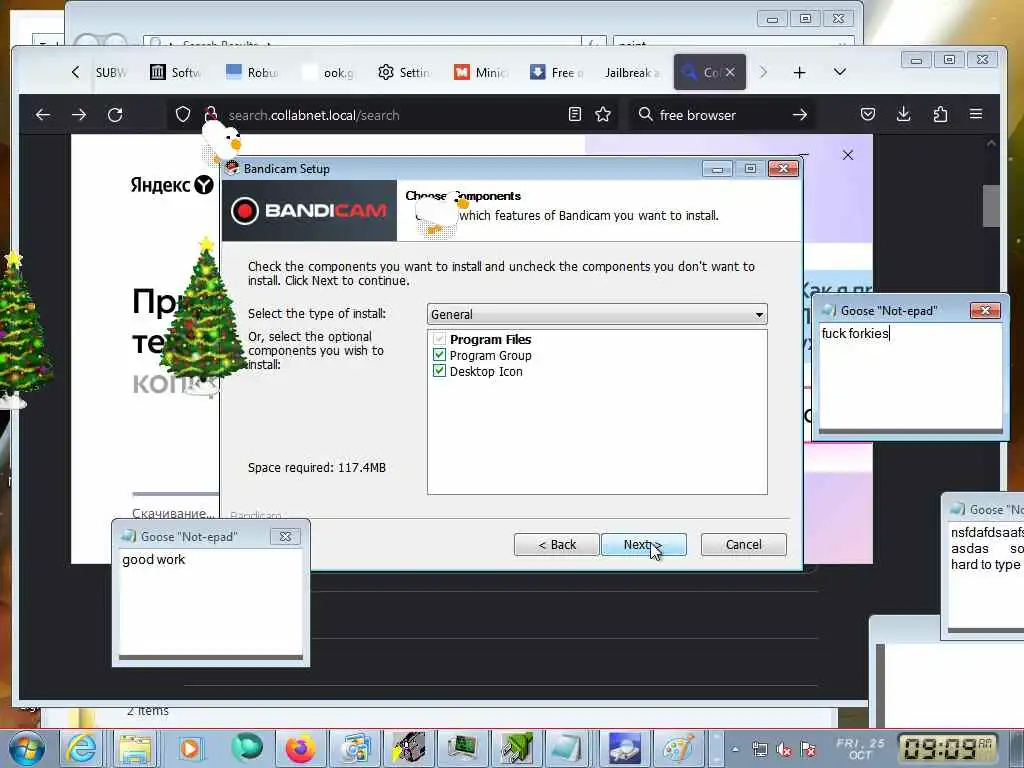
Task: Click the network tray icon
Action: (760, 750)
